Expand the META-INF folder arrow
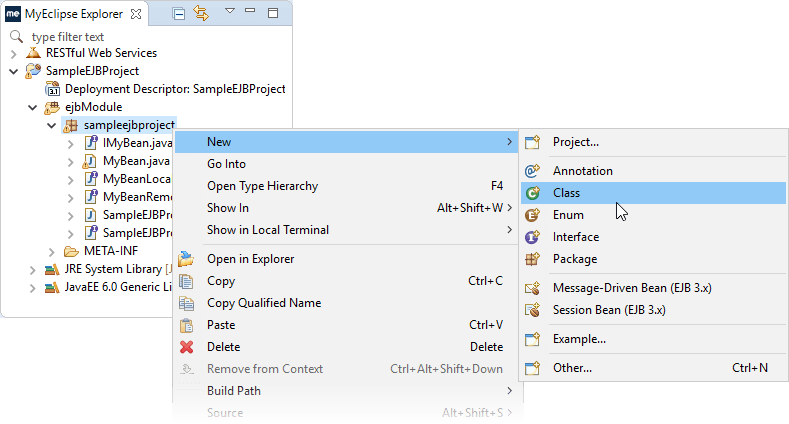This screenshot has height=424, width=789. click(x=52, y=251)
